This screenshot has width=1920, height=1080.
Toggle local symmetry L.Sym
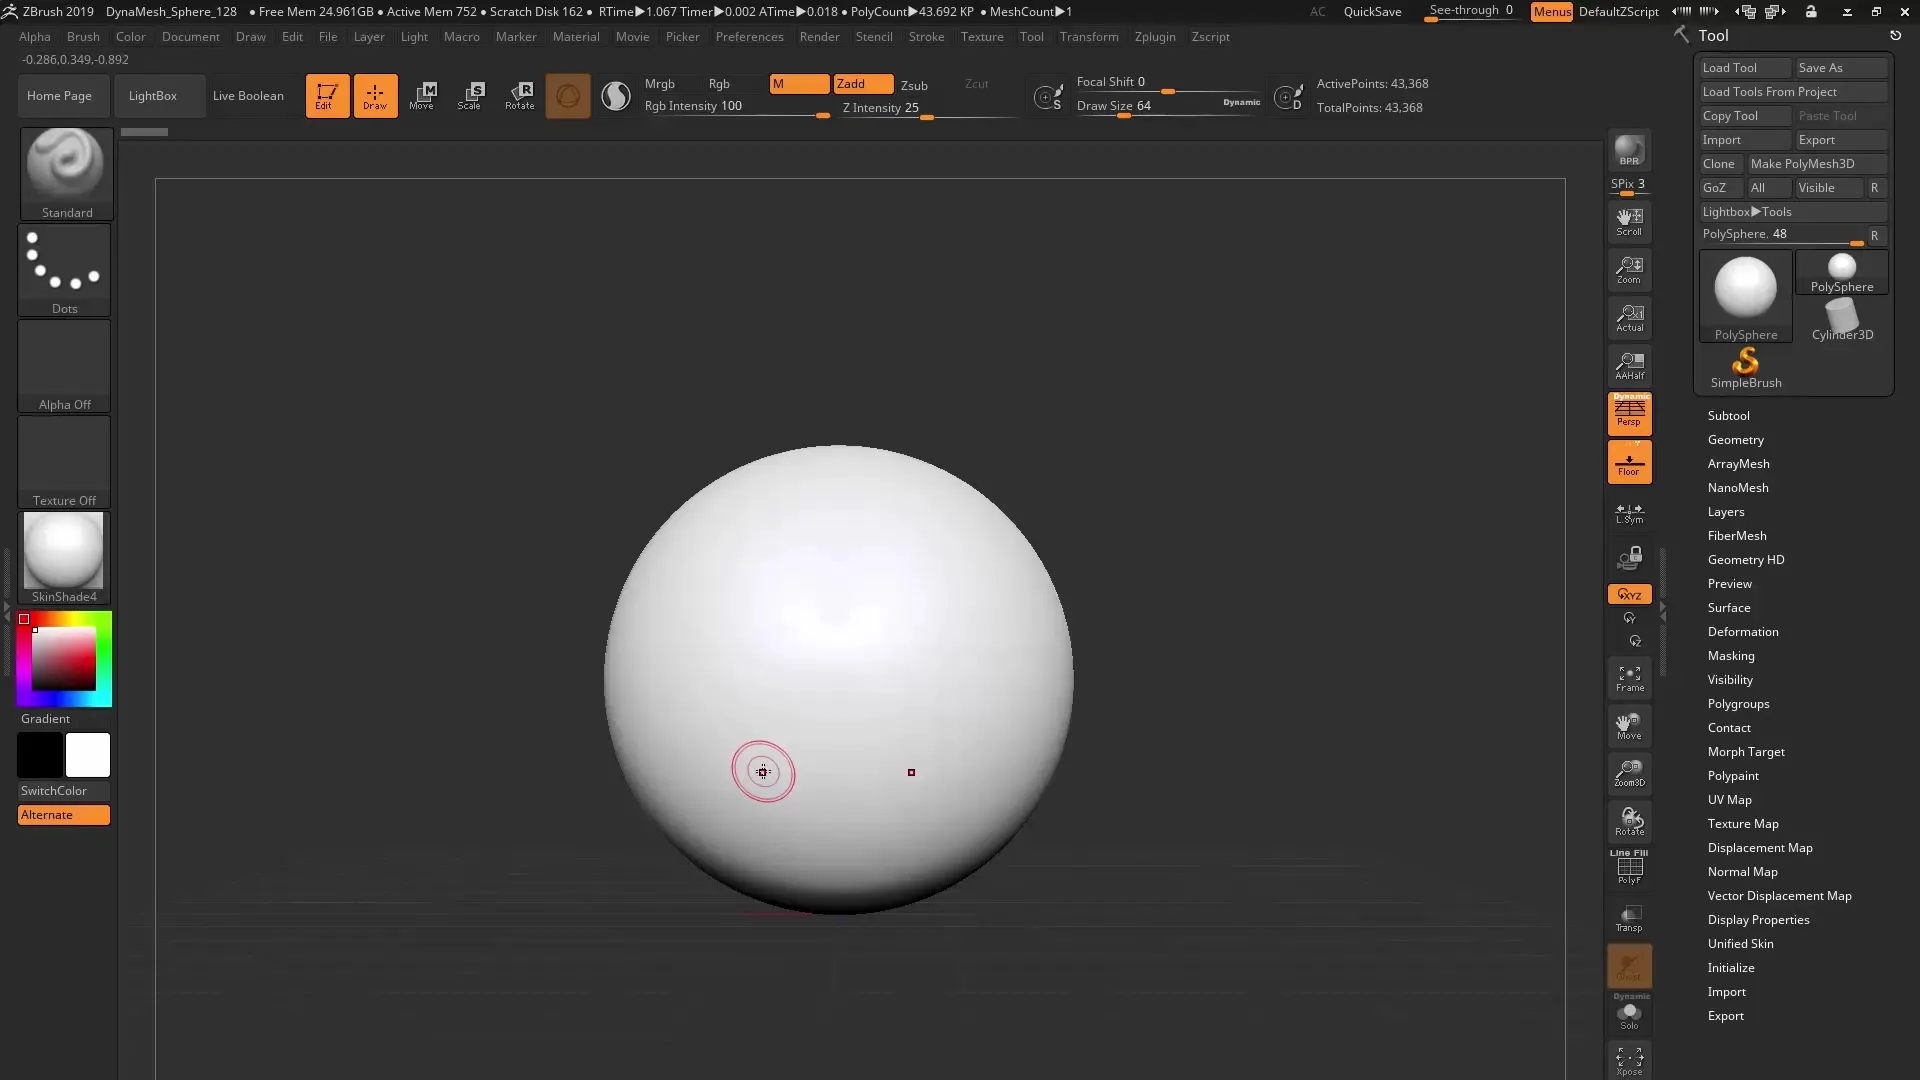click(1629, 513)
